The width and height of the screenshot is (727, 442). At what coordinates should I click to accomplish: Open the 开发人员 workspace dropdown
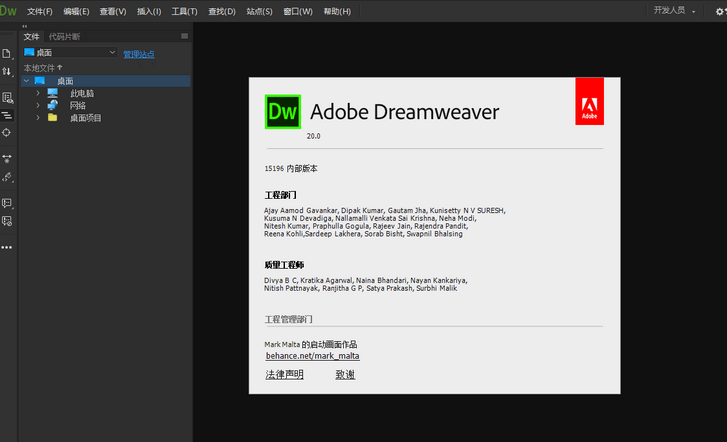674,11
